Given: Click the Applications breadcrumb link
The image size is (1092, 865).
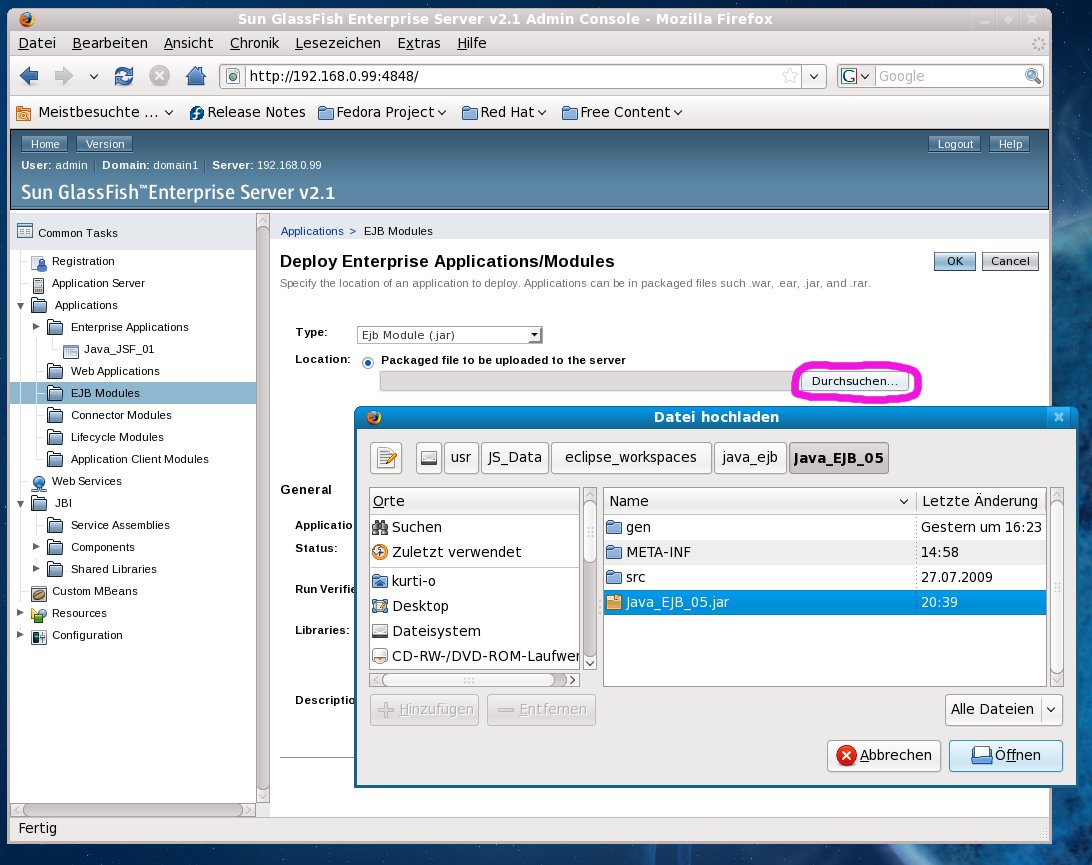Looking at the screenshot, I should (312, 231).
